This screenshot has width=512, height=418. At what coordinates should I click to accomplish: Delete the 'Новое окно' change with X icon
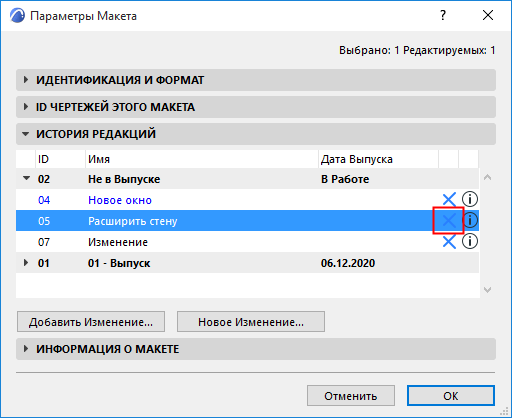coord(449,200)
